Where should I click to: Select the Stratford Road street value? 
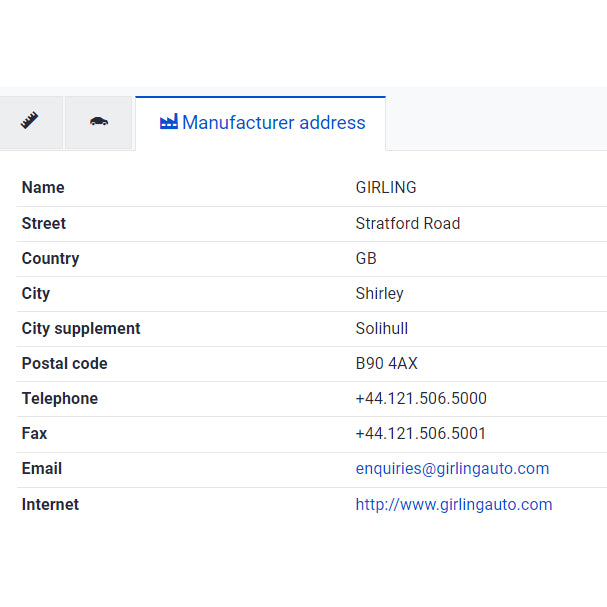point(408,224)
